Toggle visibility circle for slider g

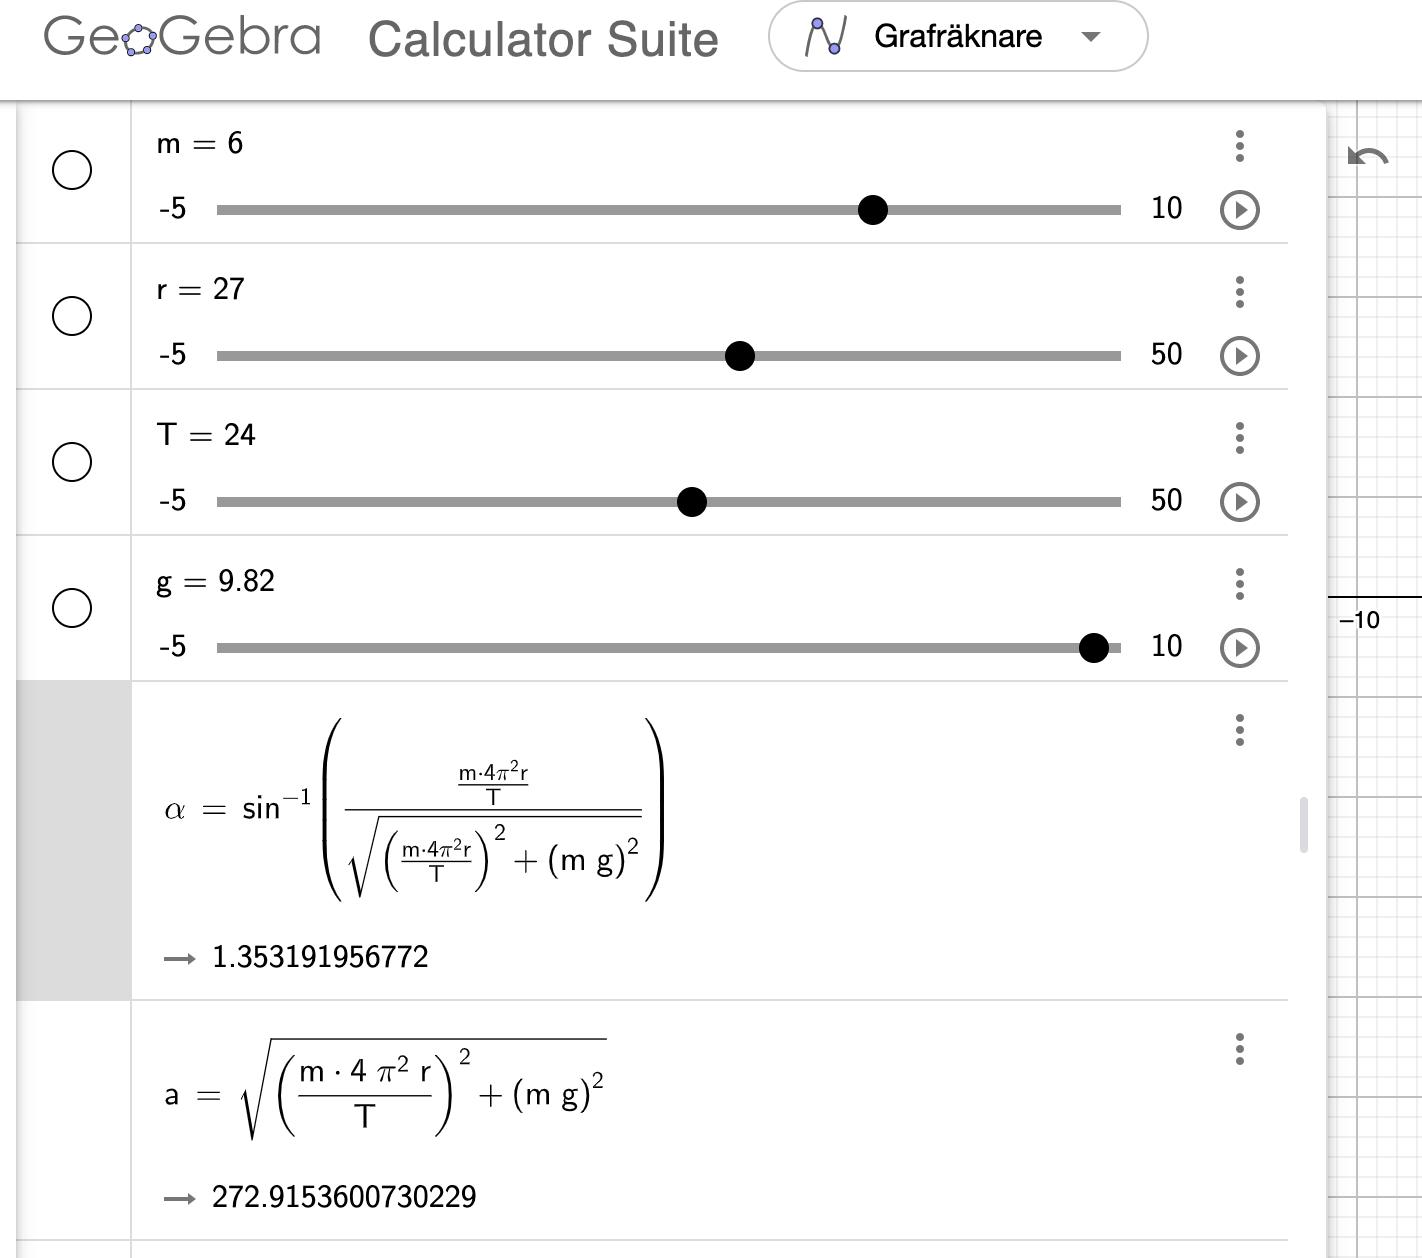click(x=72, y=608)
